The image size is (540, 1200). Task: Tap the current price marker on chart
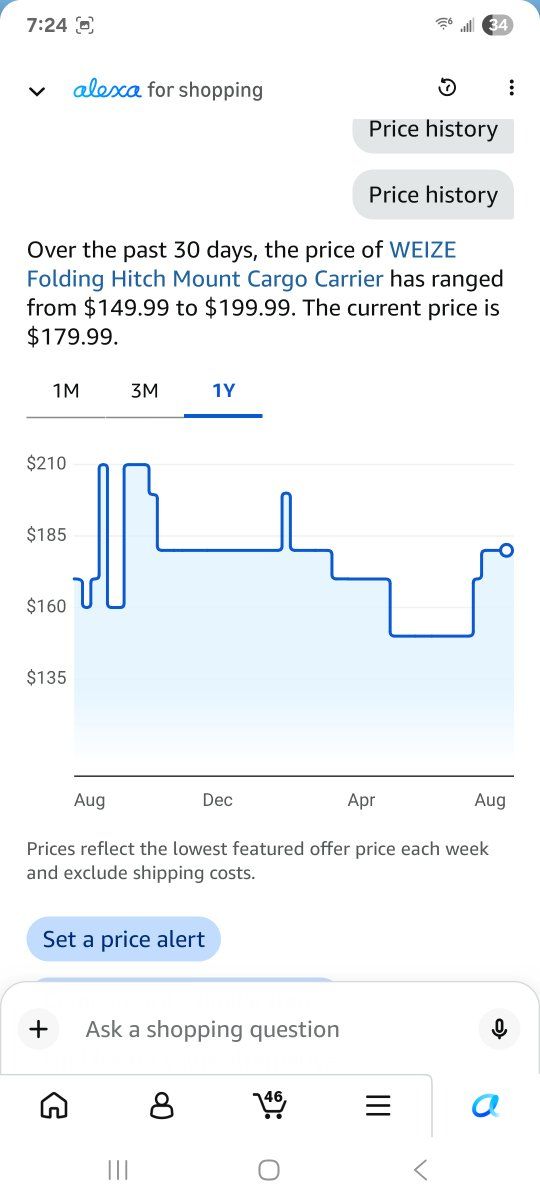(506, 550)
